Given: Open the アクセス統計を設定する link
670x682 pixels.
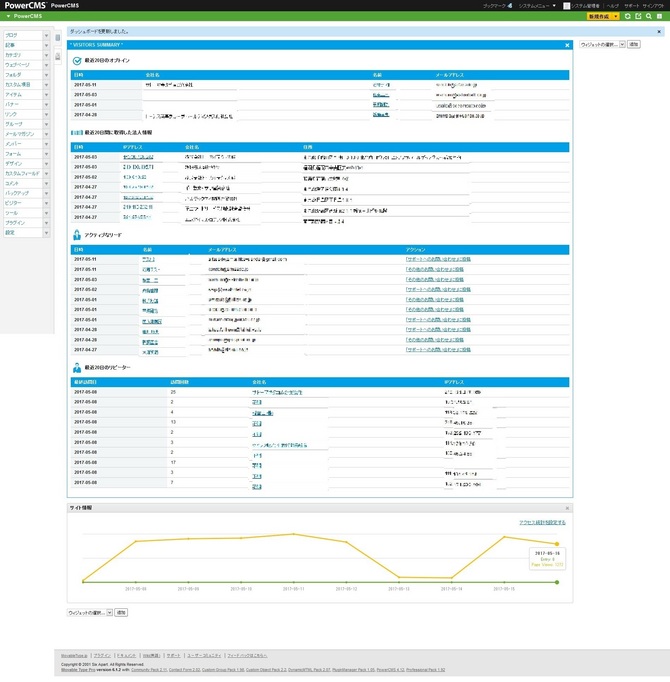Looking at the screenshot, I should [x=542, y=523].
